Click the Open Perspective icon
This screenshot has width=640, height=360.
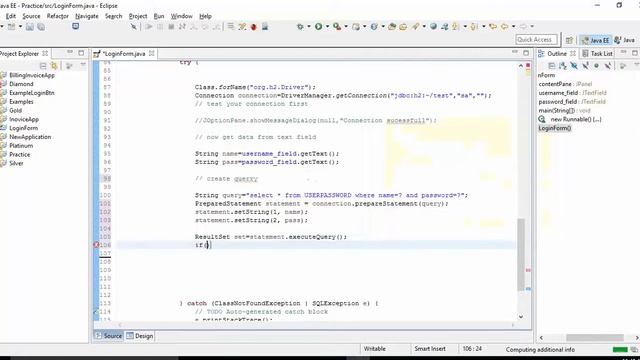tap(569, 40)
